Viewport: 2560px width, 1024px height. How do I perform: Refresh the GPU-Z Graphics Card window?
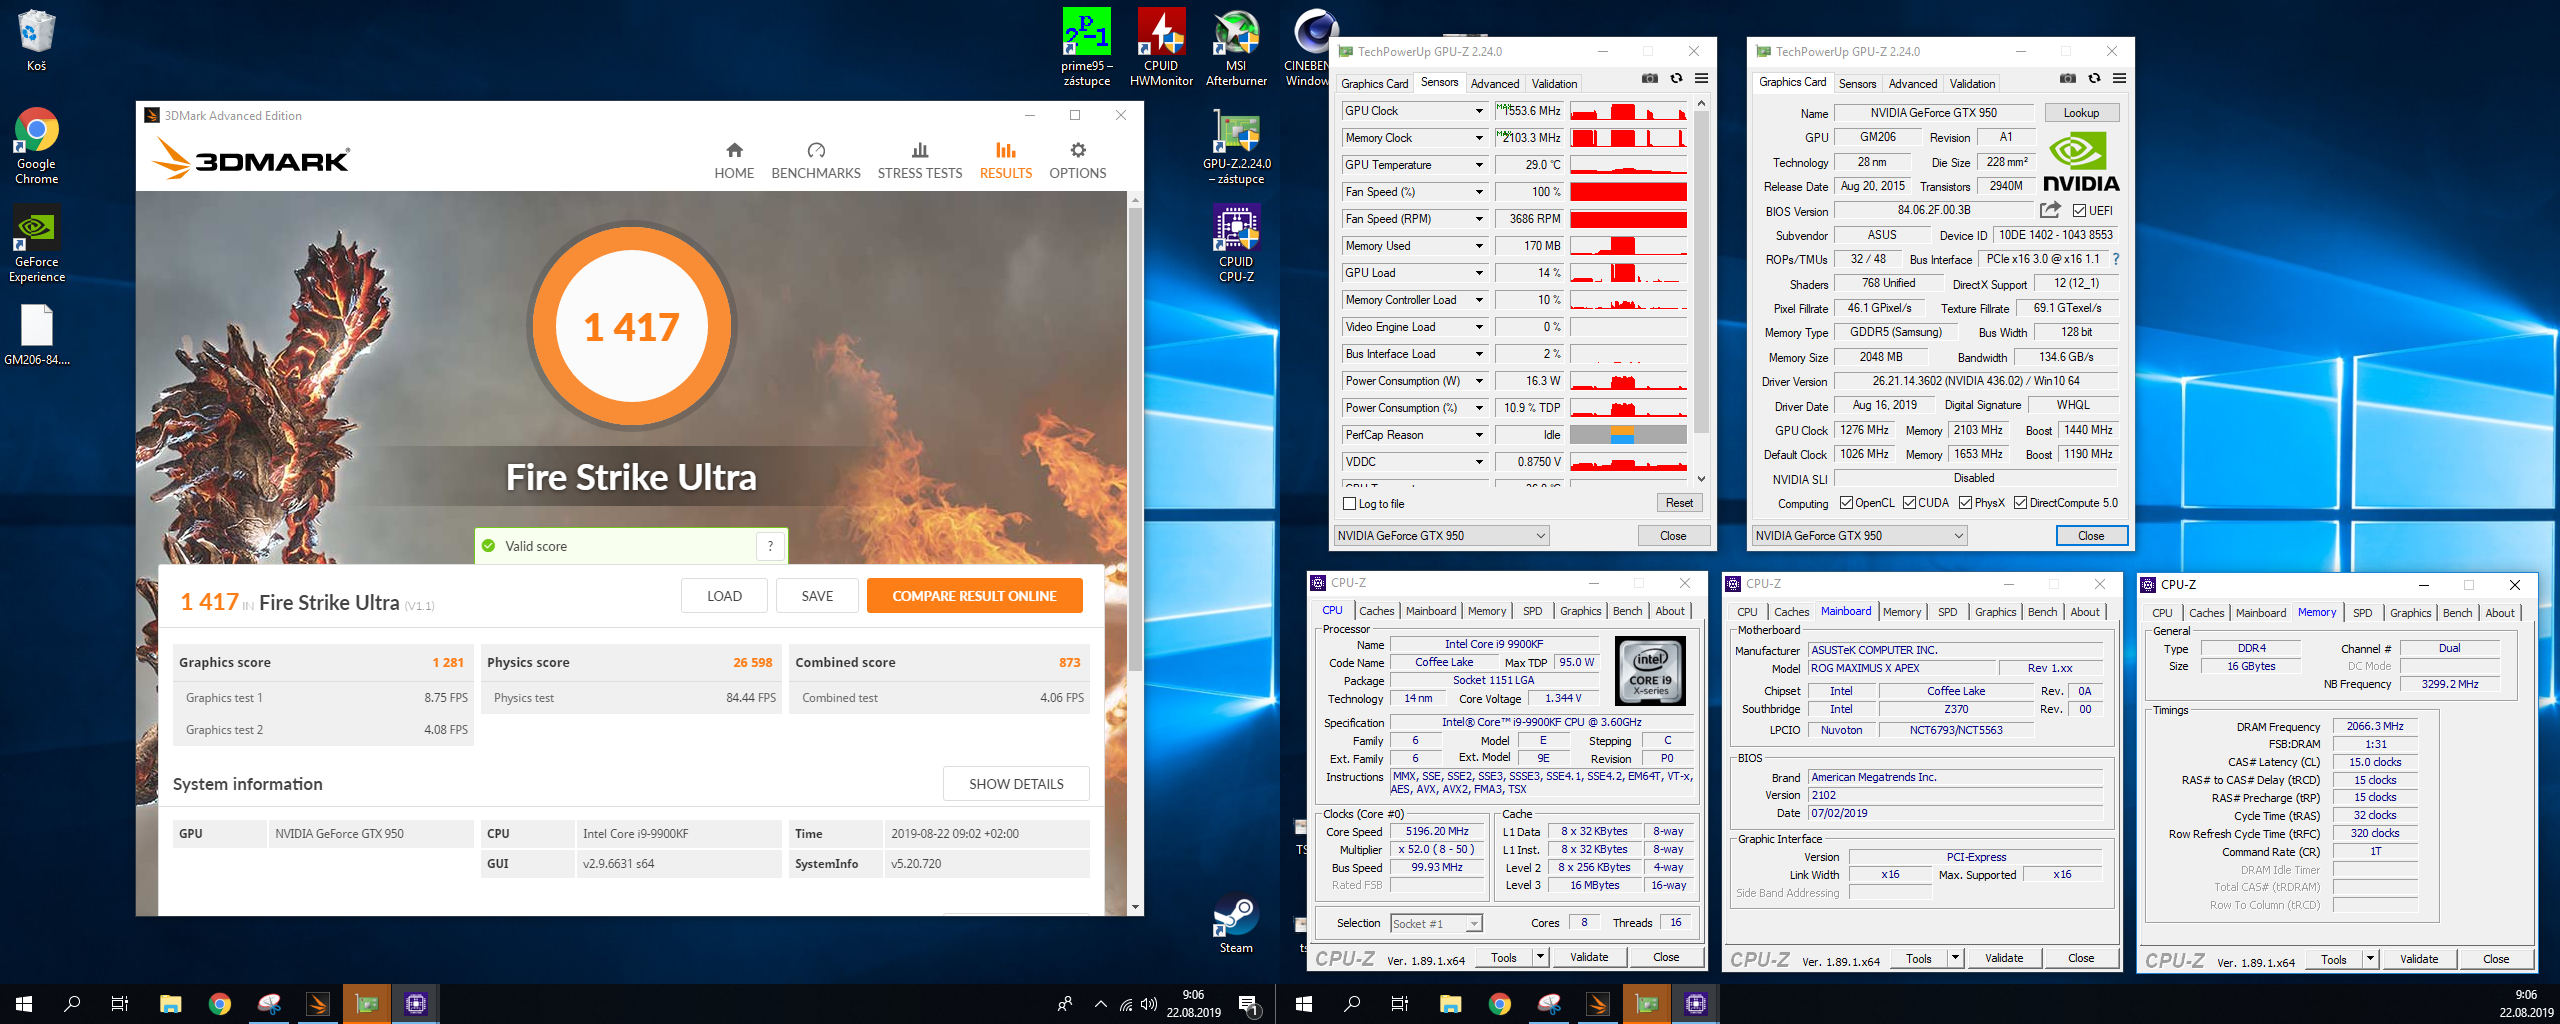pos(2094,79)
